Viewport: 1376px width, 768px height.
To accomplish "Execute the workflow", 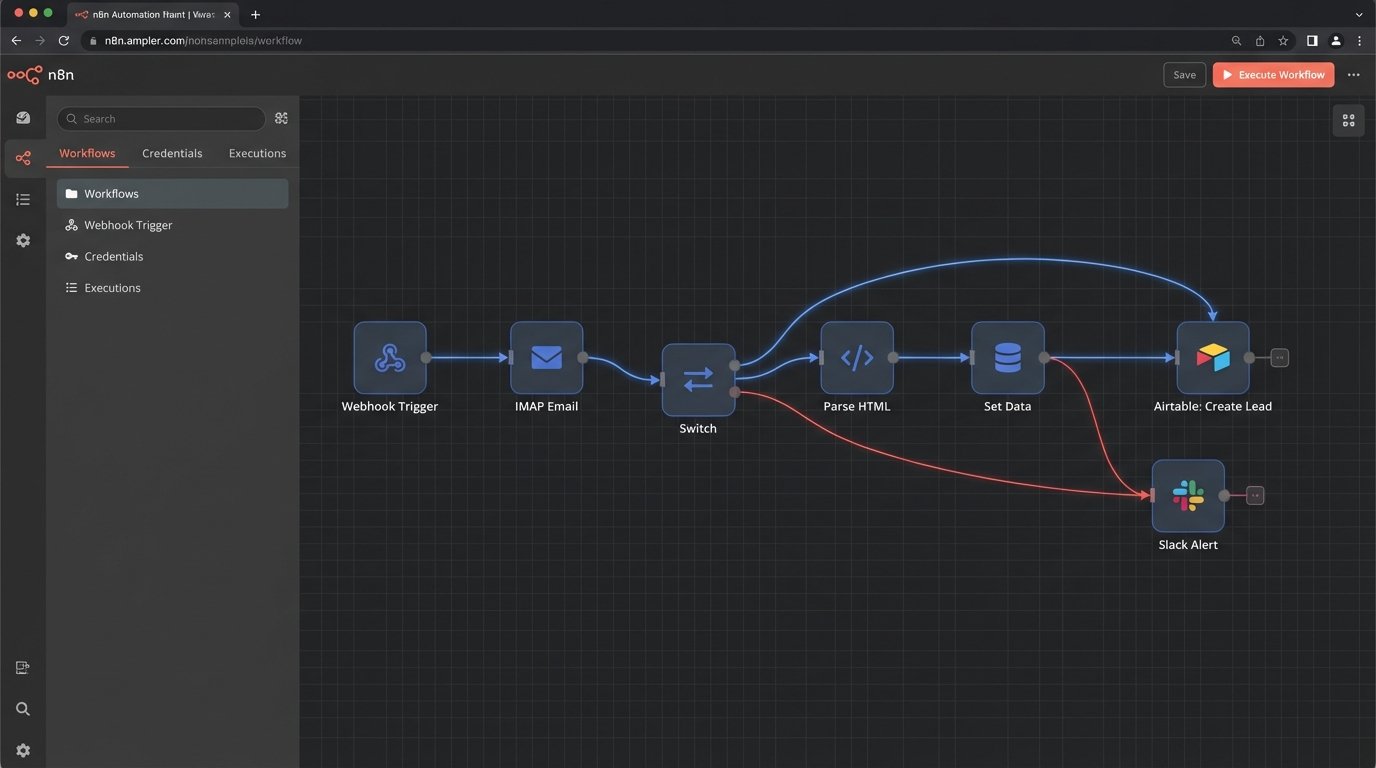I will 1273,74.
